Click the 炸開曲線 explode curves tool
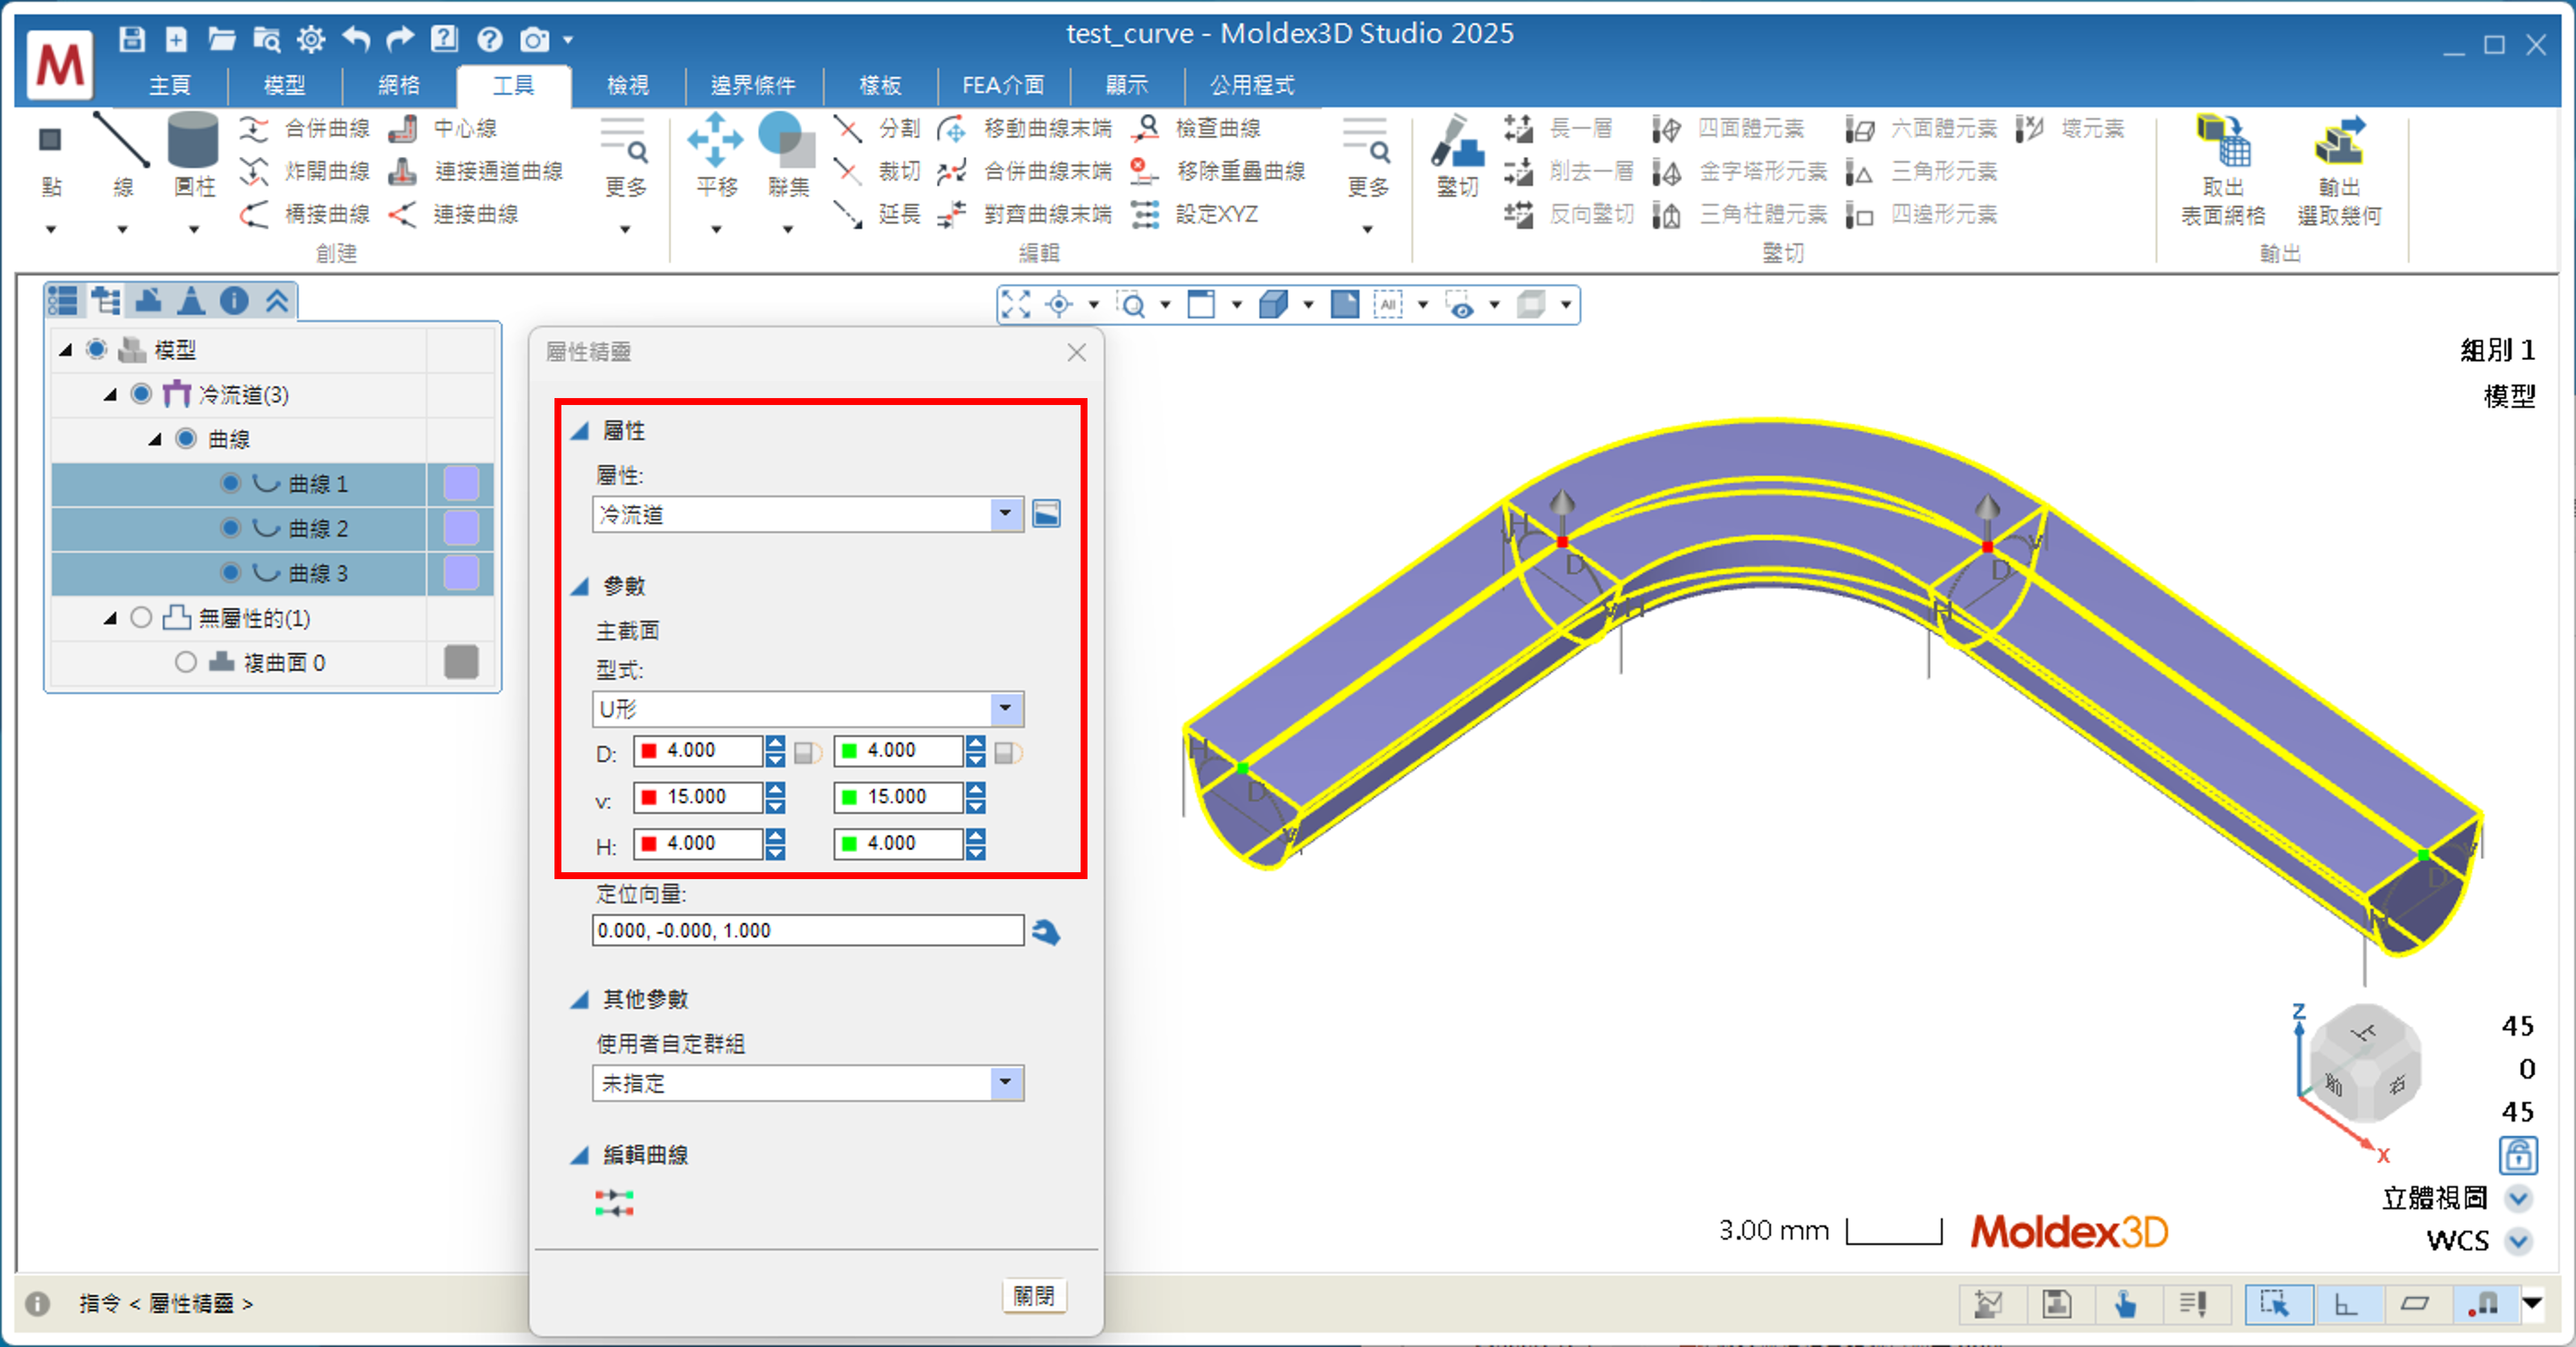The image size is (2576, 1347). point(304,171)
